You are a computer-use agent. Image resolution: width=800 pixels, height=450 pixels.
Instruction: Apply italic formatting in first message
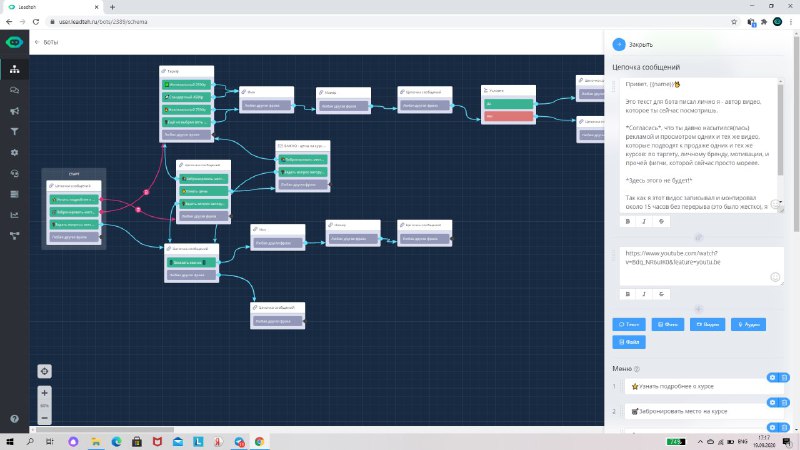(644, 221)
